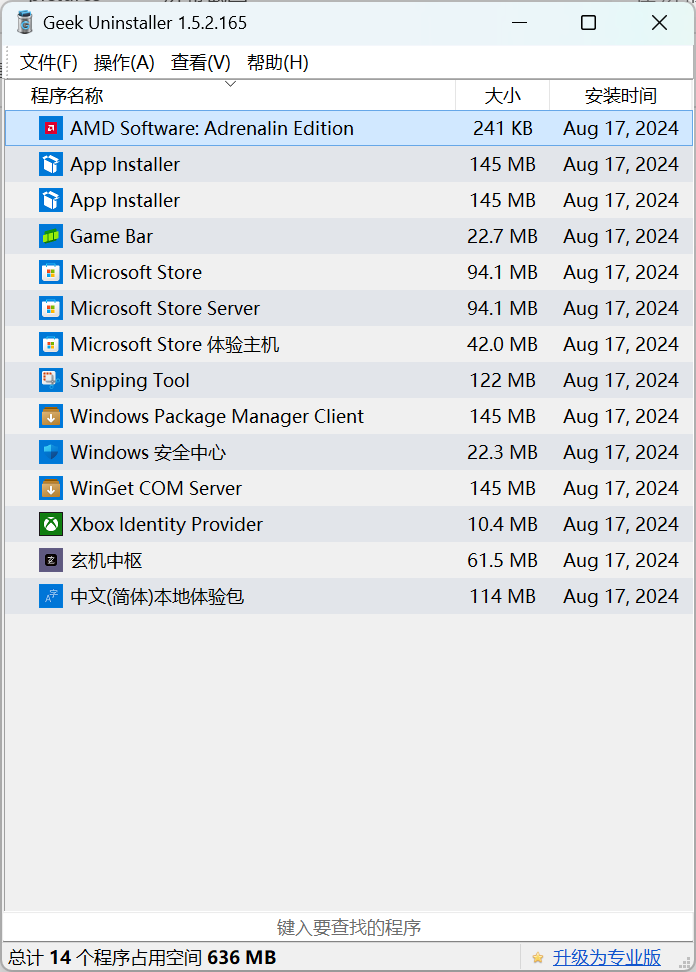Click the AMD Software Adrenalin Edition icon

(51, 128)
